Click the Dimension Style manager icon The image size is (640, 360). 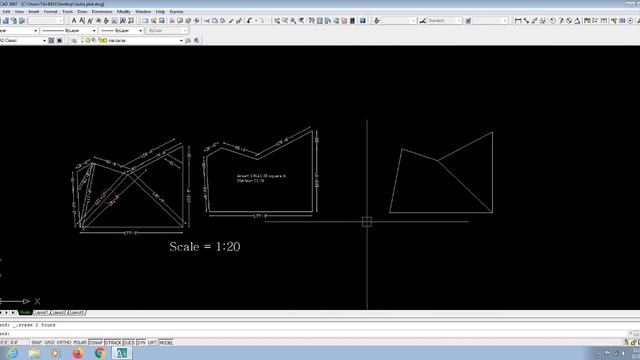click(x=423, y=21)
